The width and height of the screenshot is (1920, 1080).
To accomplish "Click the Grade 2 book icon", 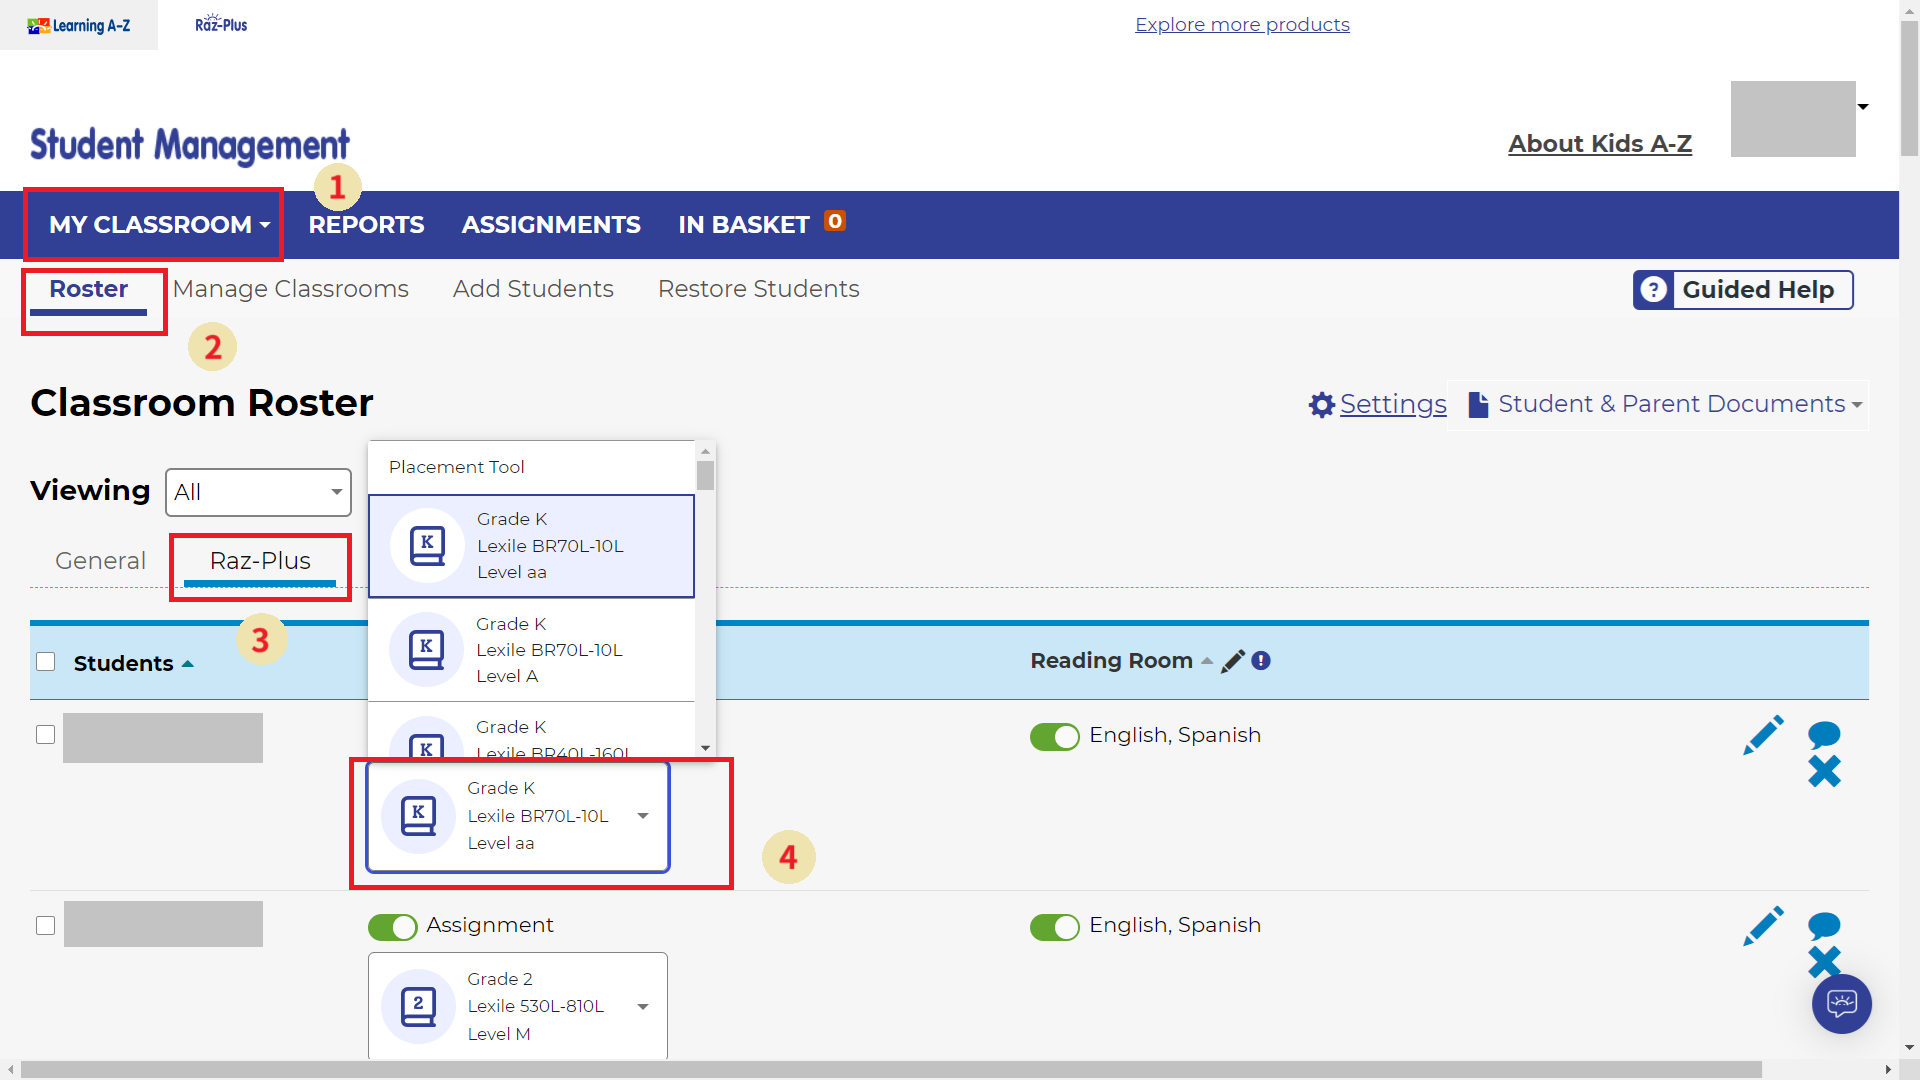I will pos(418,1006).
